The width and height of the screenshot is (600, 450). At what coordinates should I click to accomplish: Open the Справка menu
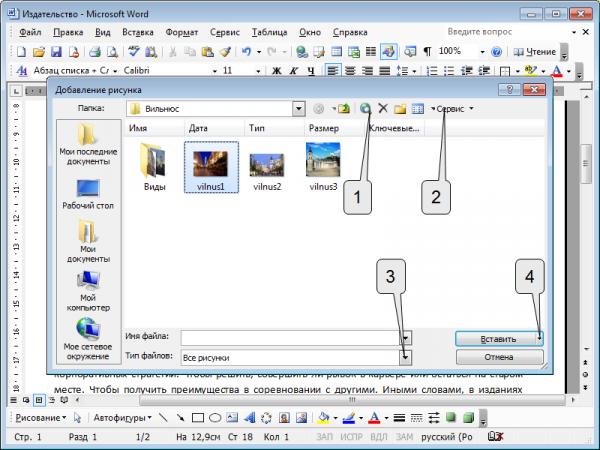click(350, 32)
